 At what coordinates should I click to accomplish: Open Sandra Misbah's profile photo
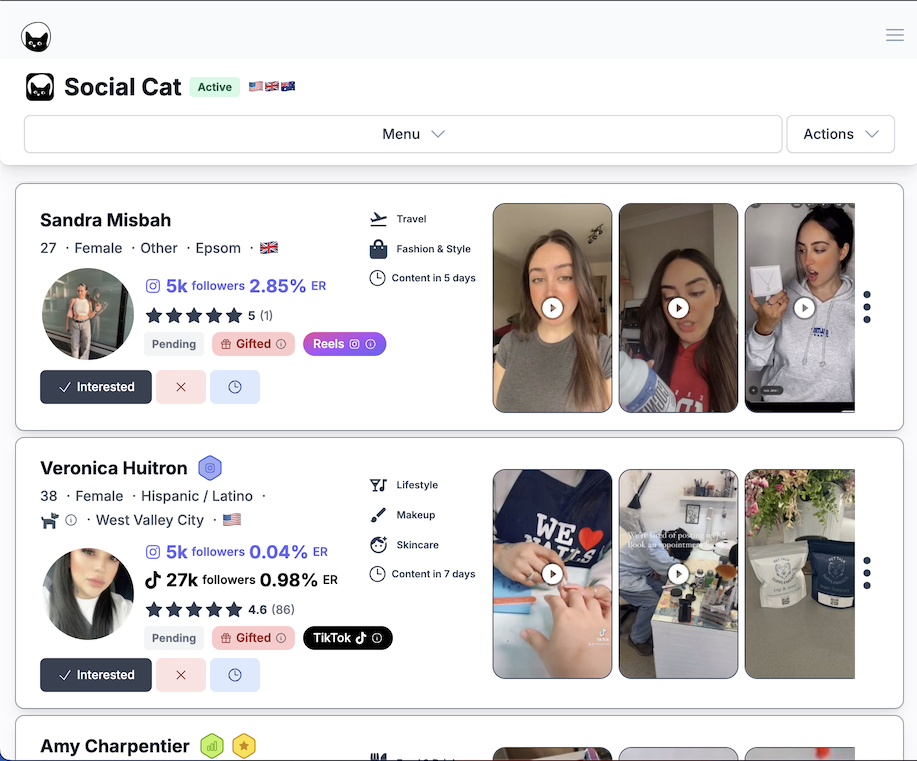(88, 314)
